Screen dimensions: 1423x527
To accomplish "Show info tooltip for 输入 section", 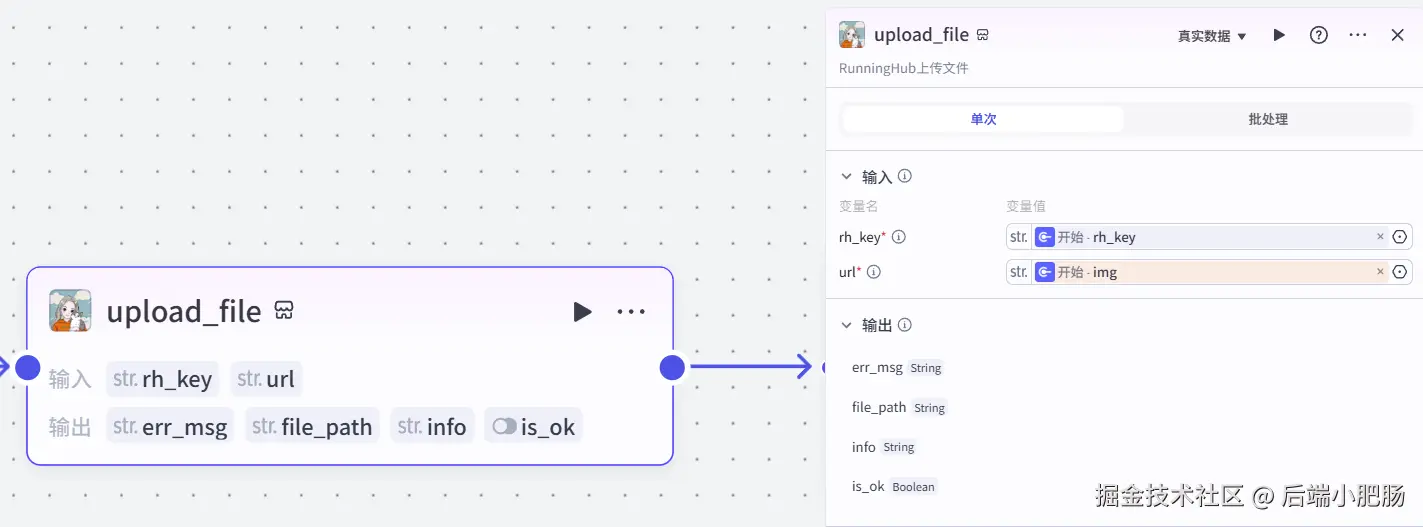I will pyautogui.click(x=905, y=176).
